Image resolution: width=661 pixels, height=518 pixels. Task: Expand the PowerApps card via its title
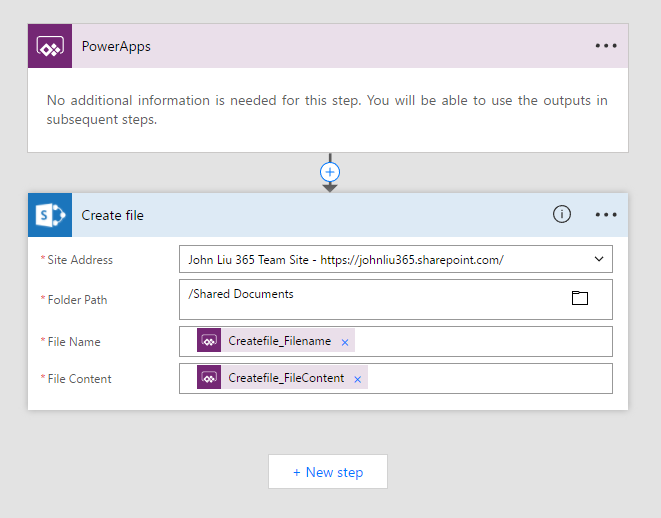coord(116,46)
